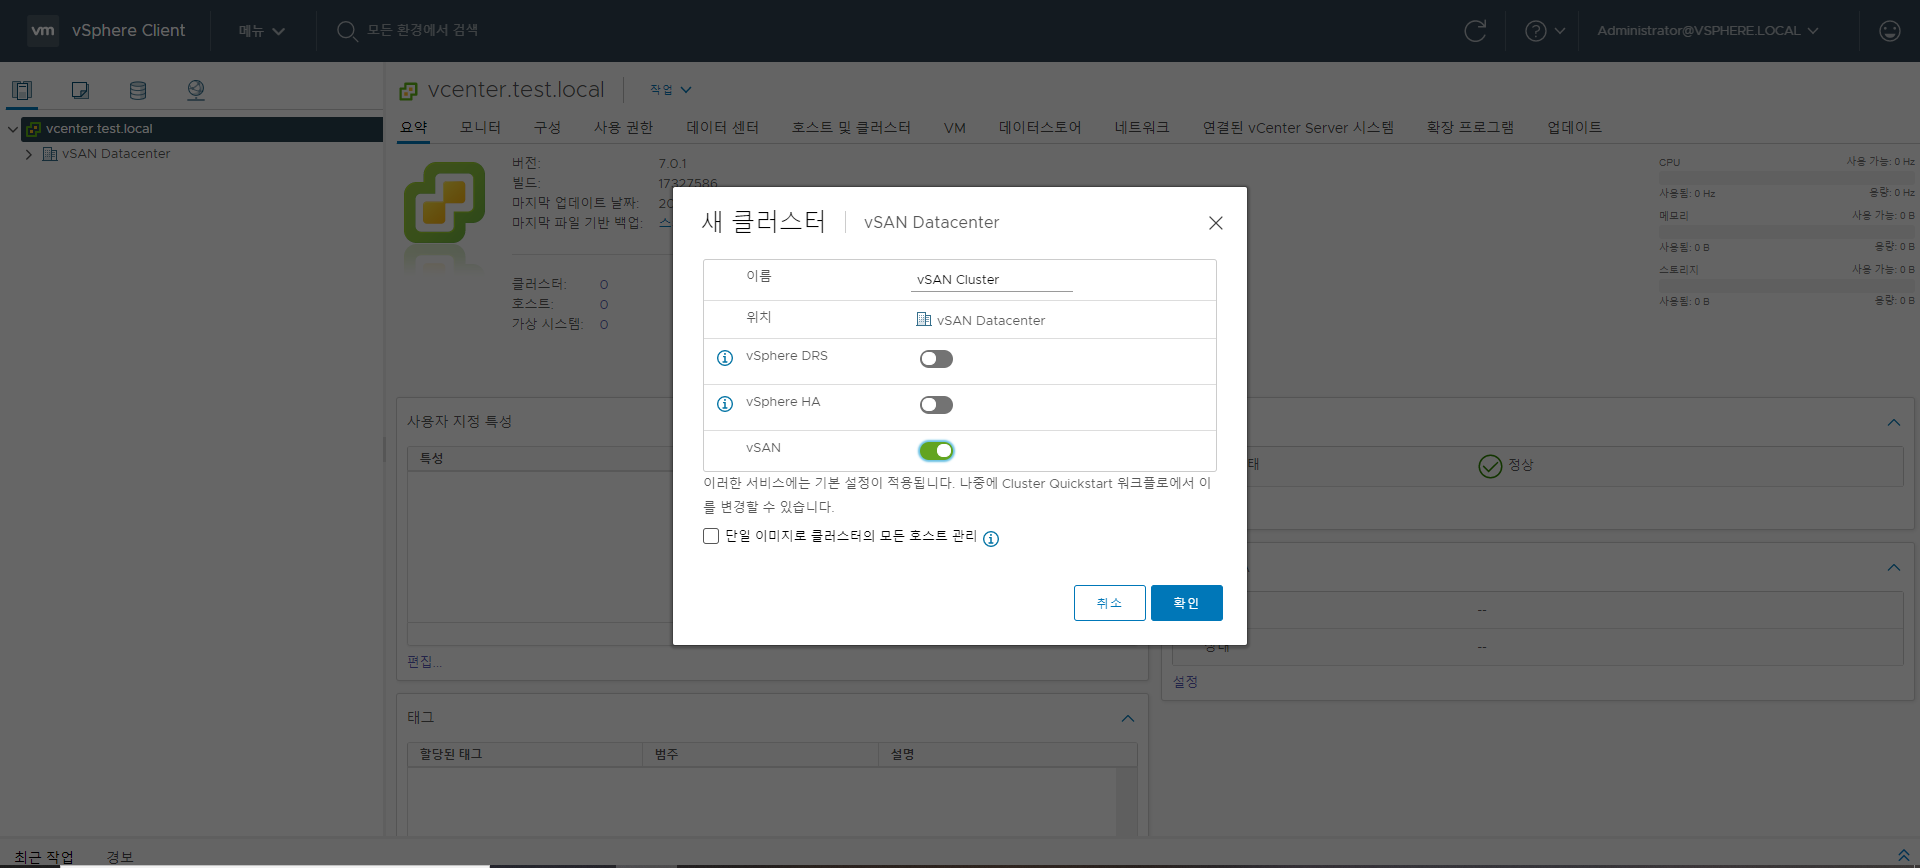Switch to the 사용 권한 tab
The image size is (1920, 868).
623,128
